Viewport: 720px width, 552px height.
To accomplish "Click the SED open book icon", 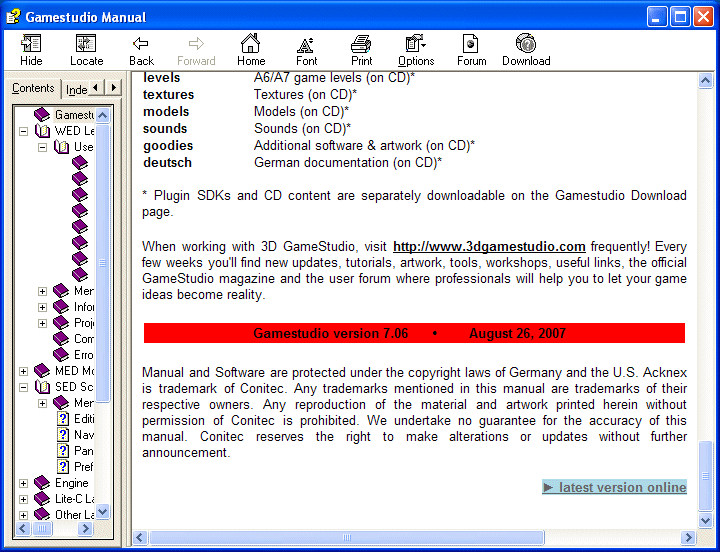I will 42,387.
